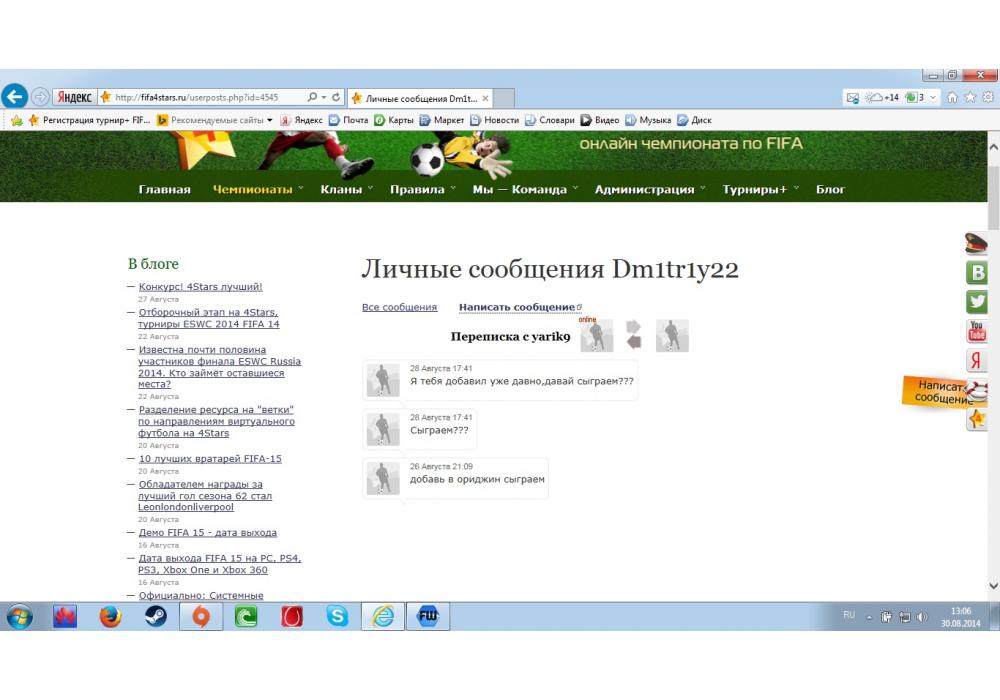This screenshot has width=1000, height=700.
Task: Open the YouTube sidebar icon
Action: pos(977,331)
